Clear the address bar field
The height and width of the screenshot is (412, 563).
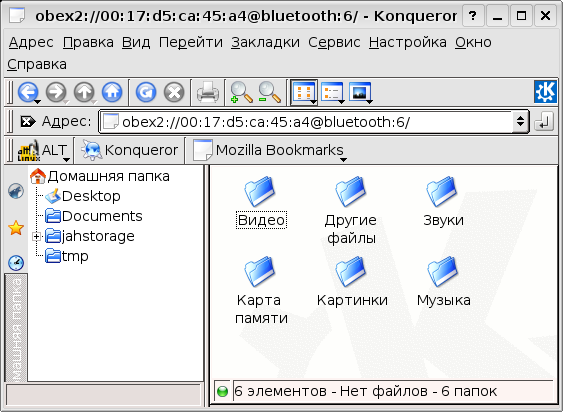27,121
